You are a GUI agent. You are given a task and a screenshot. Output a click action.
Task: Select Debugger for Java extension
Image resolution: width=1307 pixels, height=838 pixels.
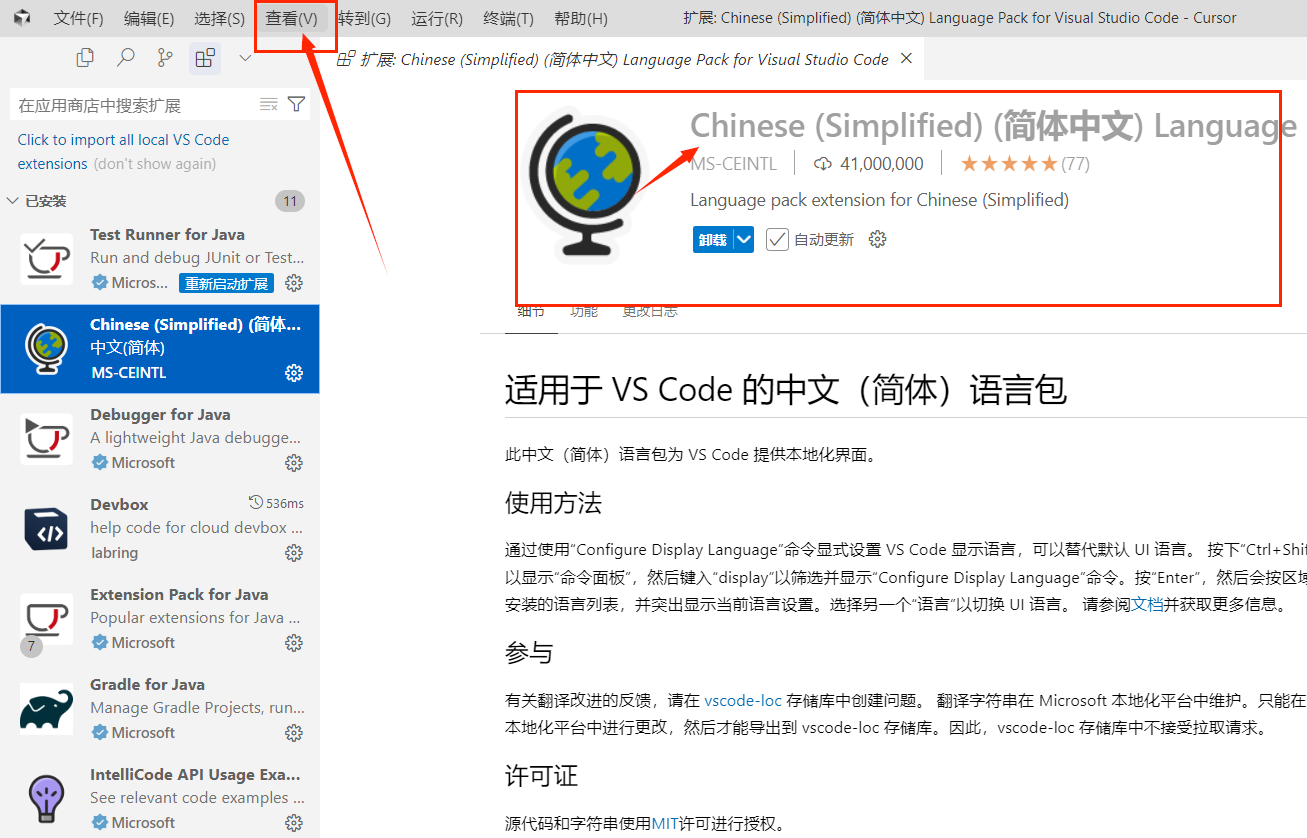click(160, 440)
